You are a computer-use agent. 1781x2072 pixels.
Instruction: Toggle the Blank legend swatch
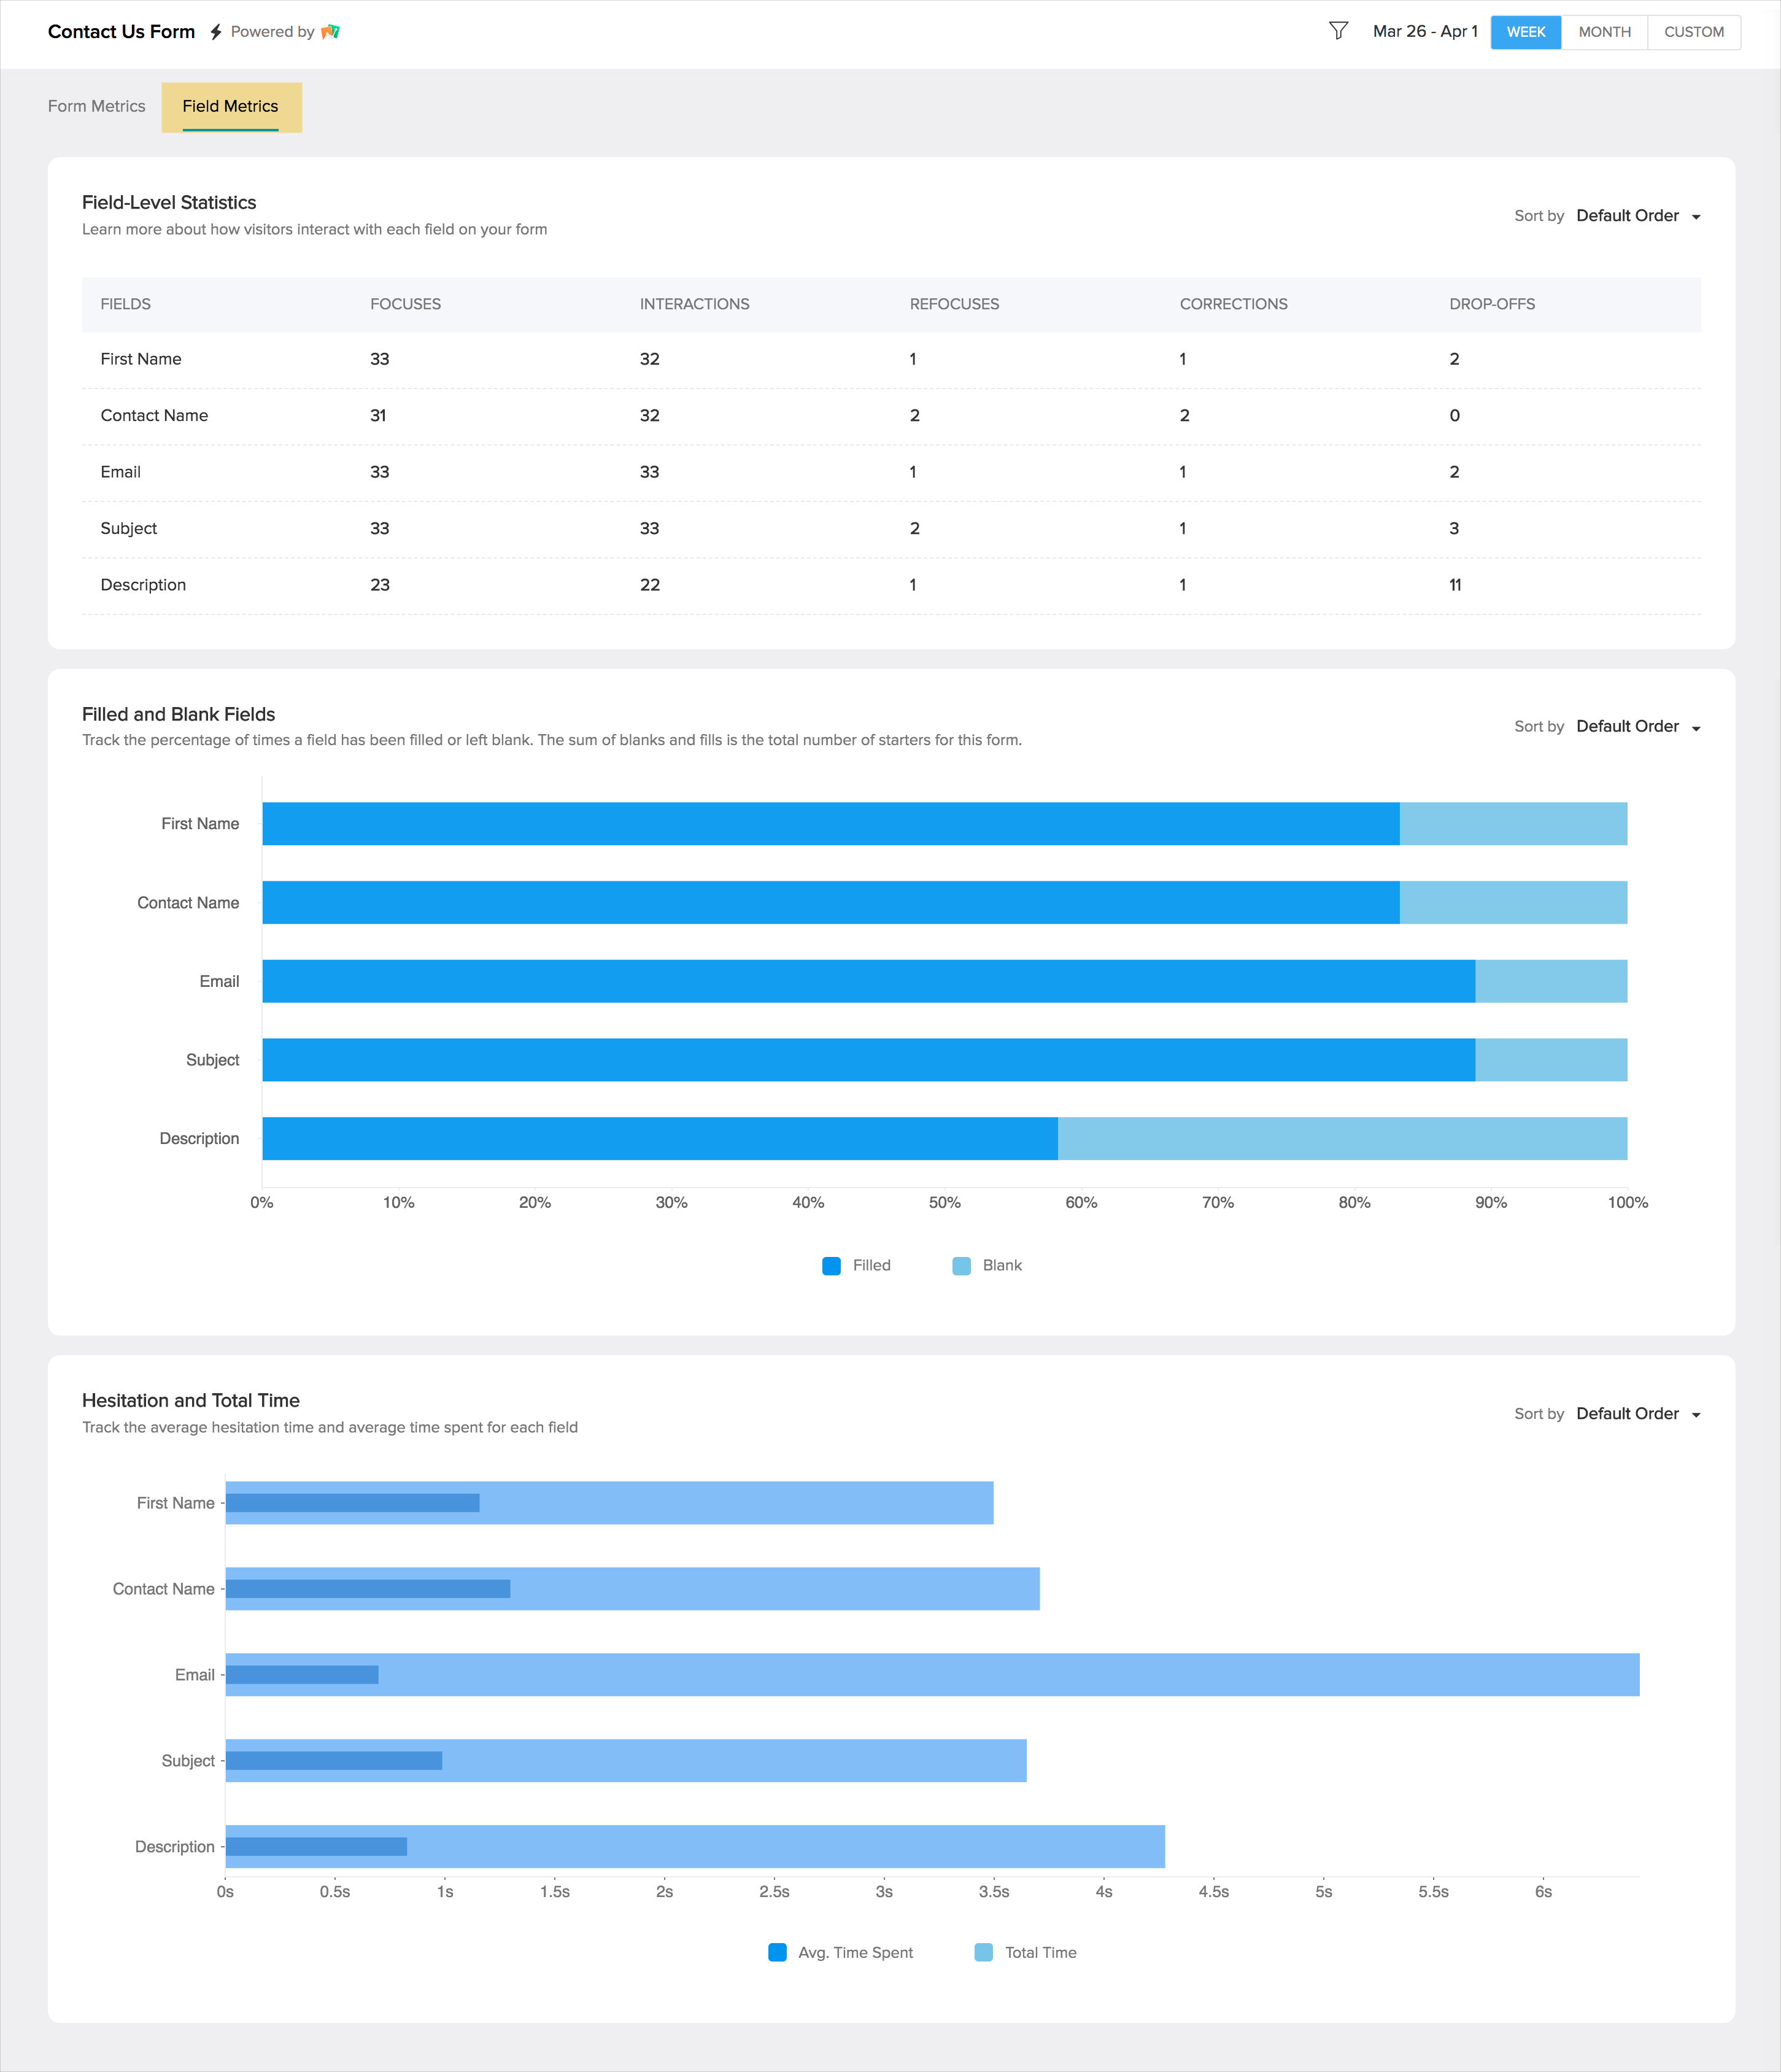(961, 1266)
